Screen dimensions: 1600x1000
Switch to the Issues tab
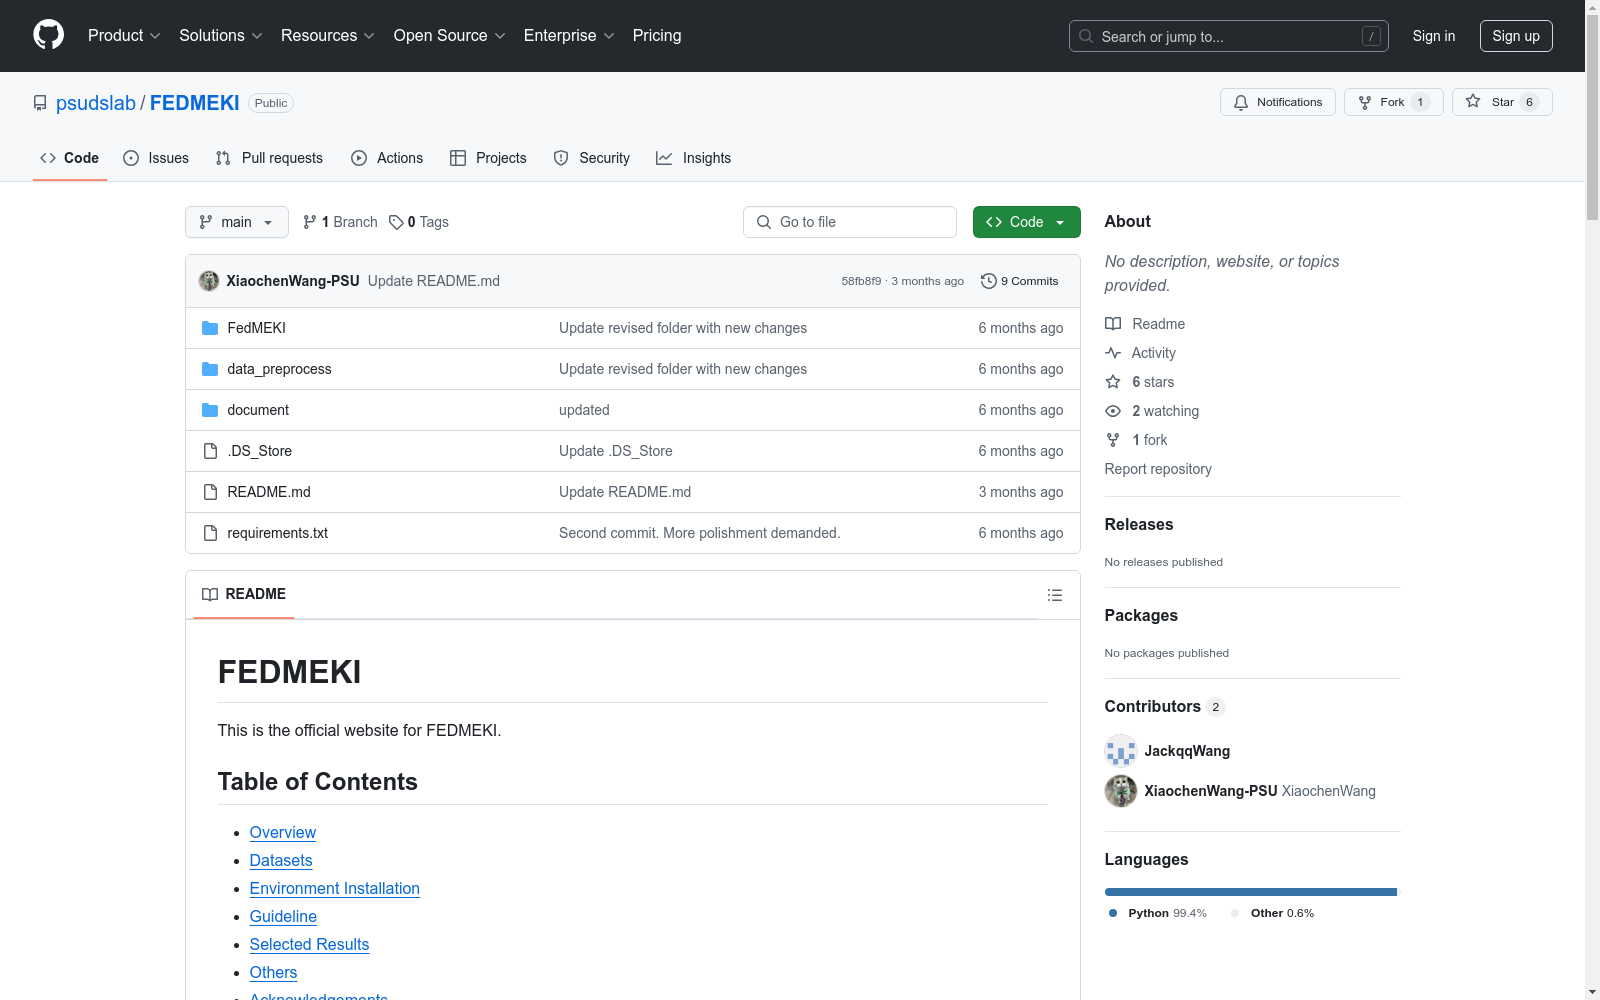pyautogui.click(x=156, y=158)
